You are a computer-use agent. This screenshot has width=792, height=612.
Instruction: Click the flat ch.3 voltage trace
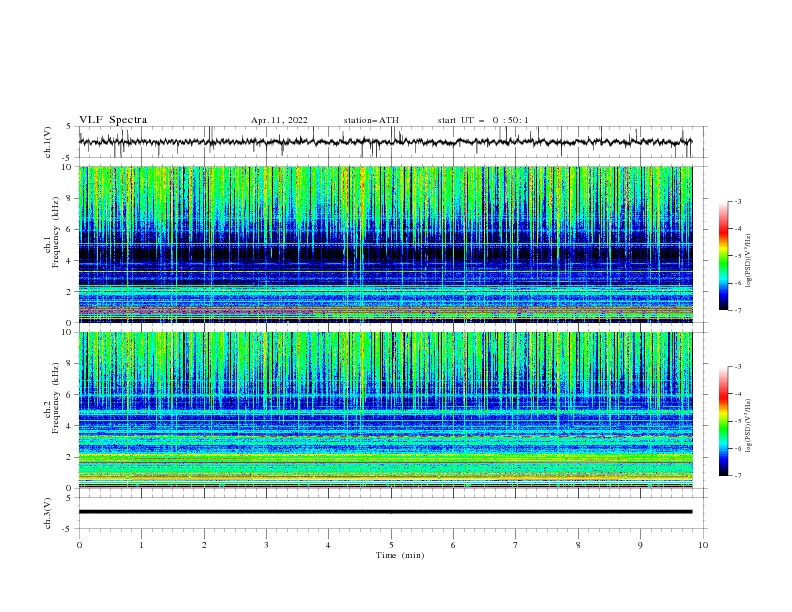pyautogui.click(x=385, y=512)
